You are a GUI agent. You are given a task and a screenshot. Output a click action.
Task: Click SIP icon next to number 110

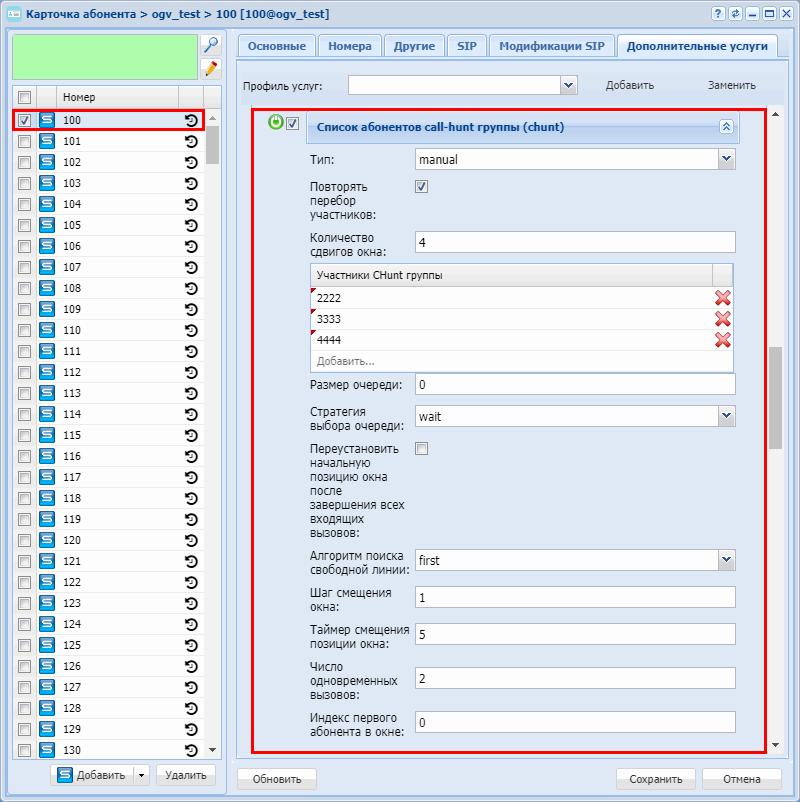point(46,330)
